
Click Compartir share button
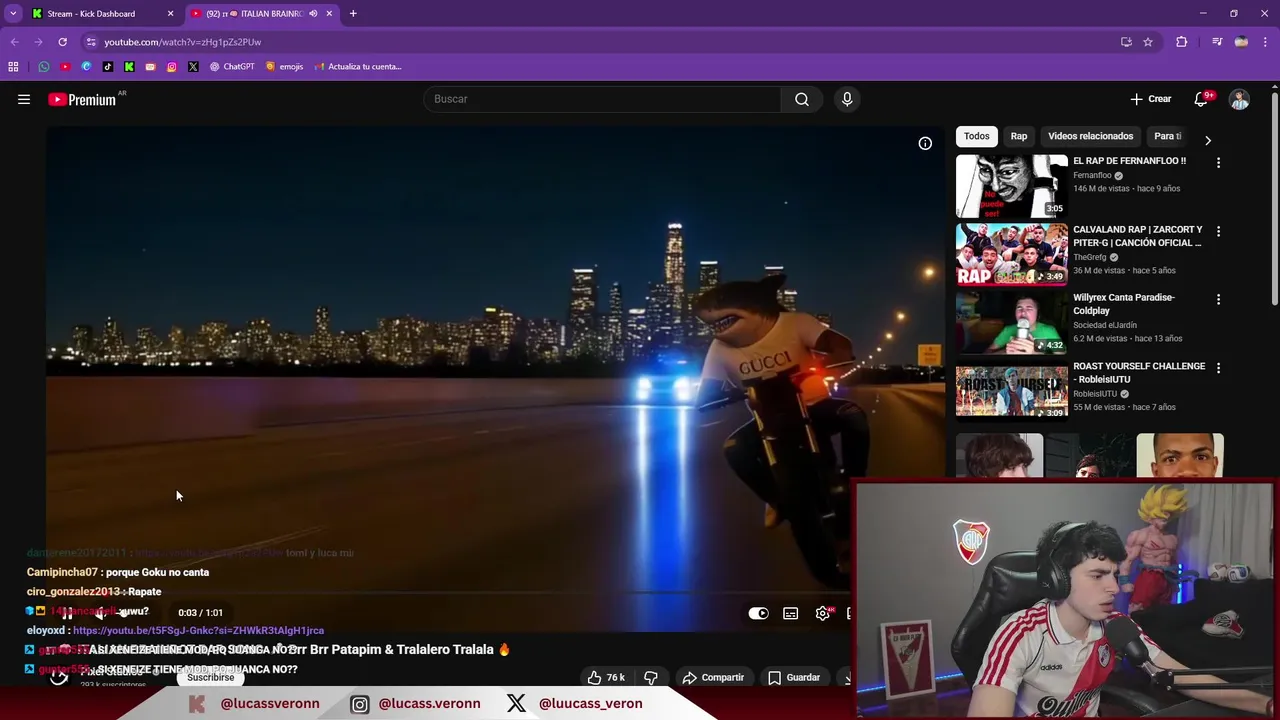pos(713,677)
